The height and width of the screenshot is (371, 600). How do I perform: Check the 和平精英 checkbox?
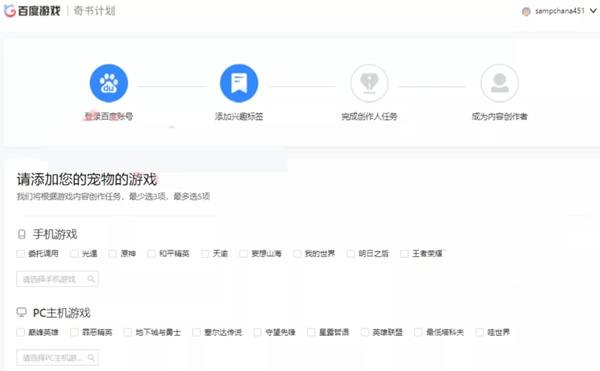coord(152,254)
